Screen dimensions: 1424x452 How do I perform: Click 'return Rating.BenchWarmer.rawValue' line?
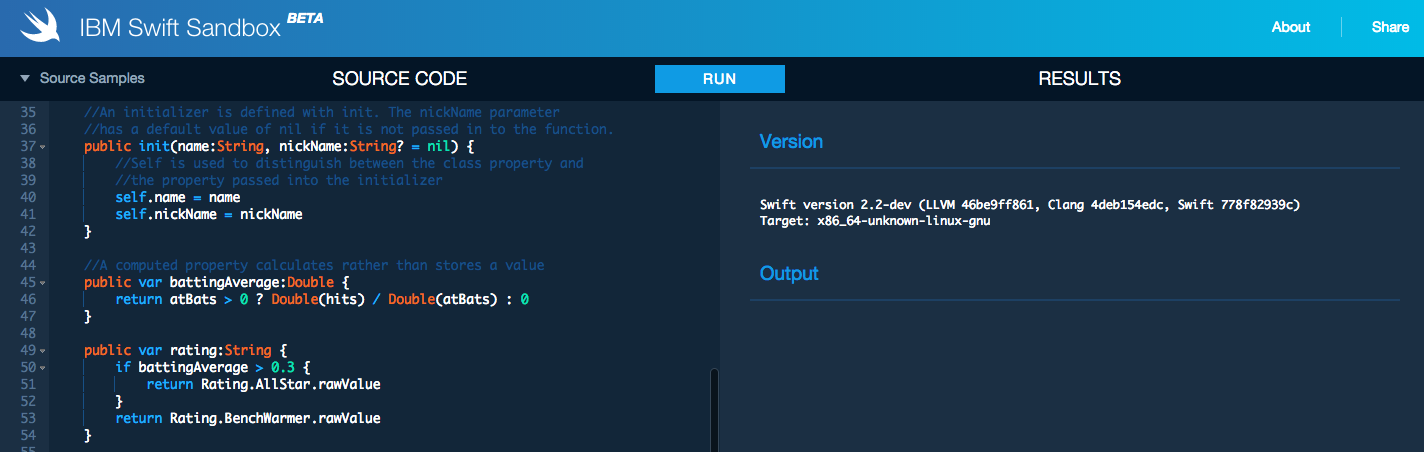248,418
